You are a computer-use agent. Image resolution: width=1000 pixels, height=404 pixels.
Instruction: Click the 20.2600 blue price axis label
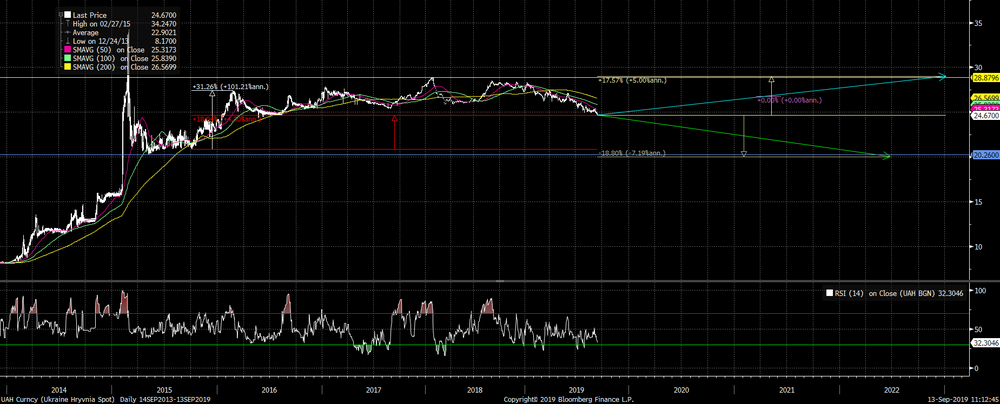pos(984,155)
